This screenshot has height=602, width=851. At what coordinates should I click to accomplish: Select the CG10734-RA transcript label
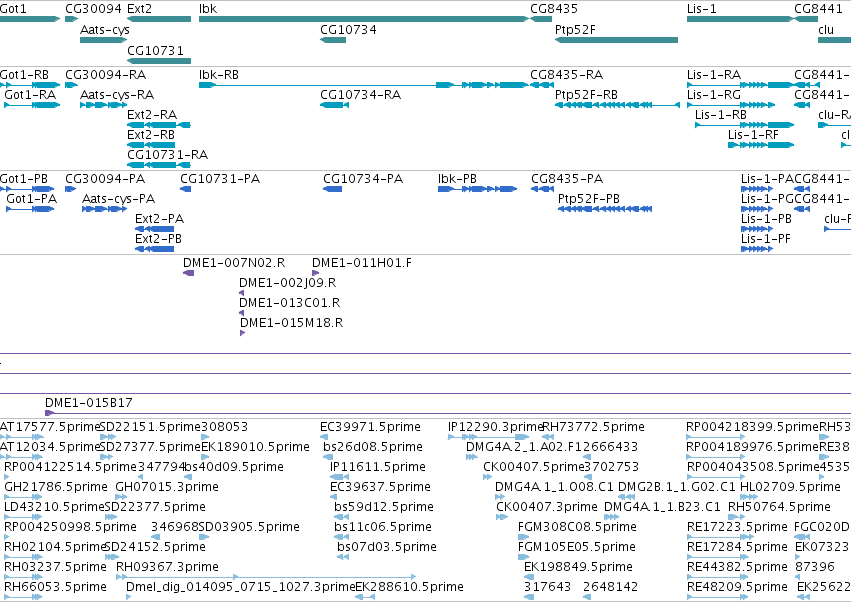point(360,94)
